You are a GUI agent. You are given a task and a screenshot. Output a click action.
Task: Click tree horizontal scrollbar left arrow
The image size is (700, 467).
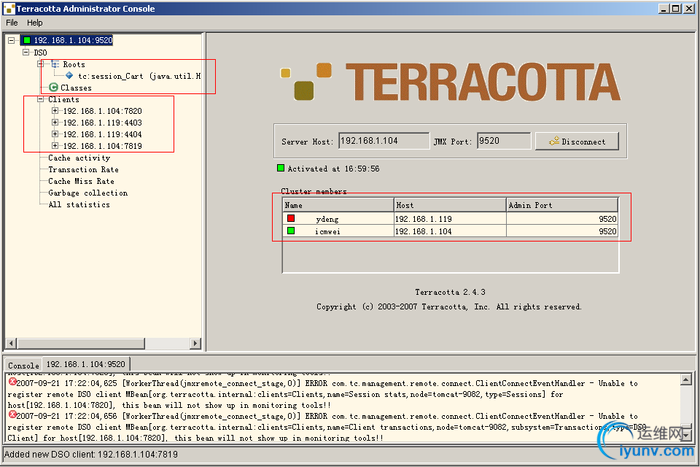[12, 343]
